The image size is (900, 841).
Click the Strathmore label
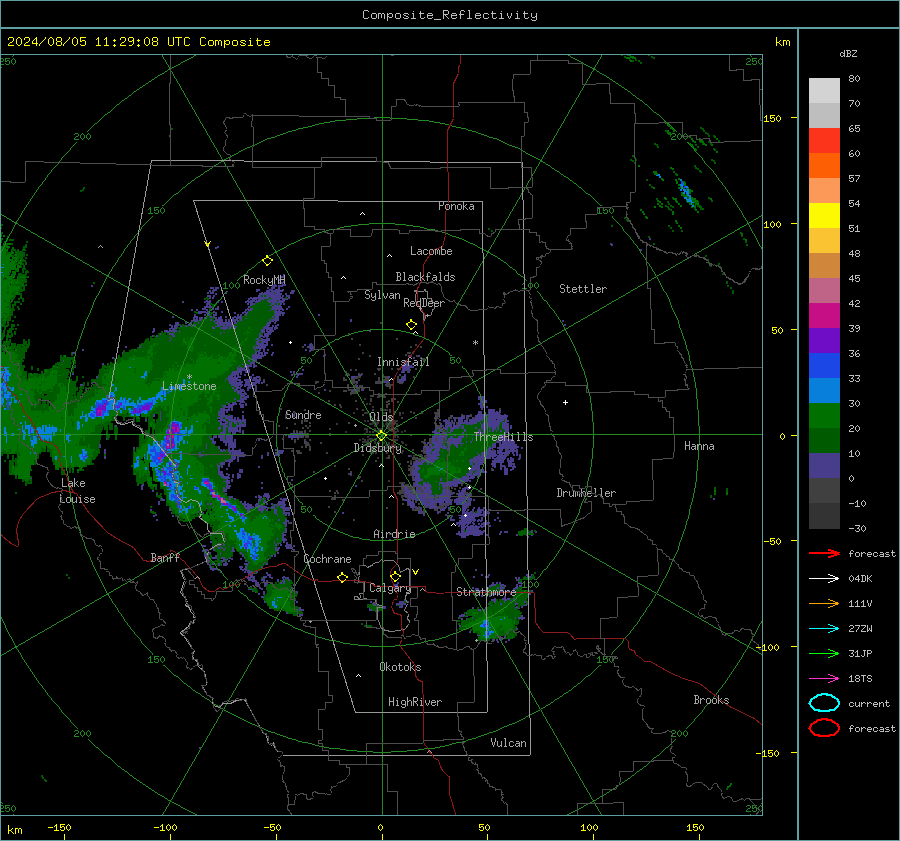486,592
